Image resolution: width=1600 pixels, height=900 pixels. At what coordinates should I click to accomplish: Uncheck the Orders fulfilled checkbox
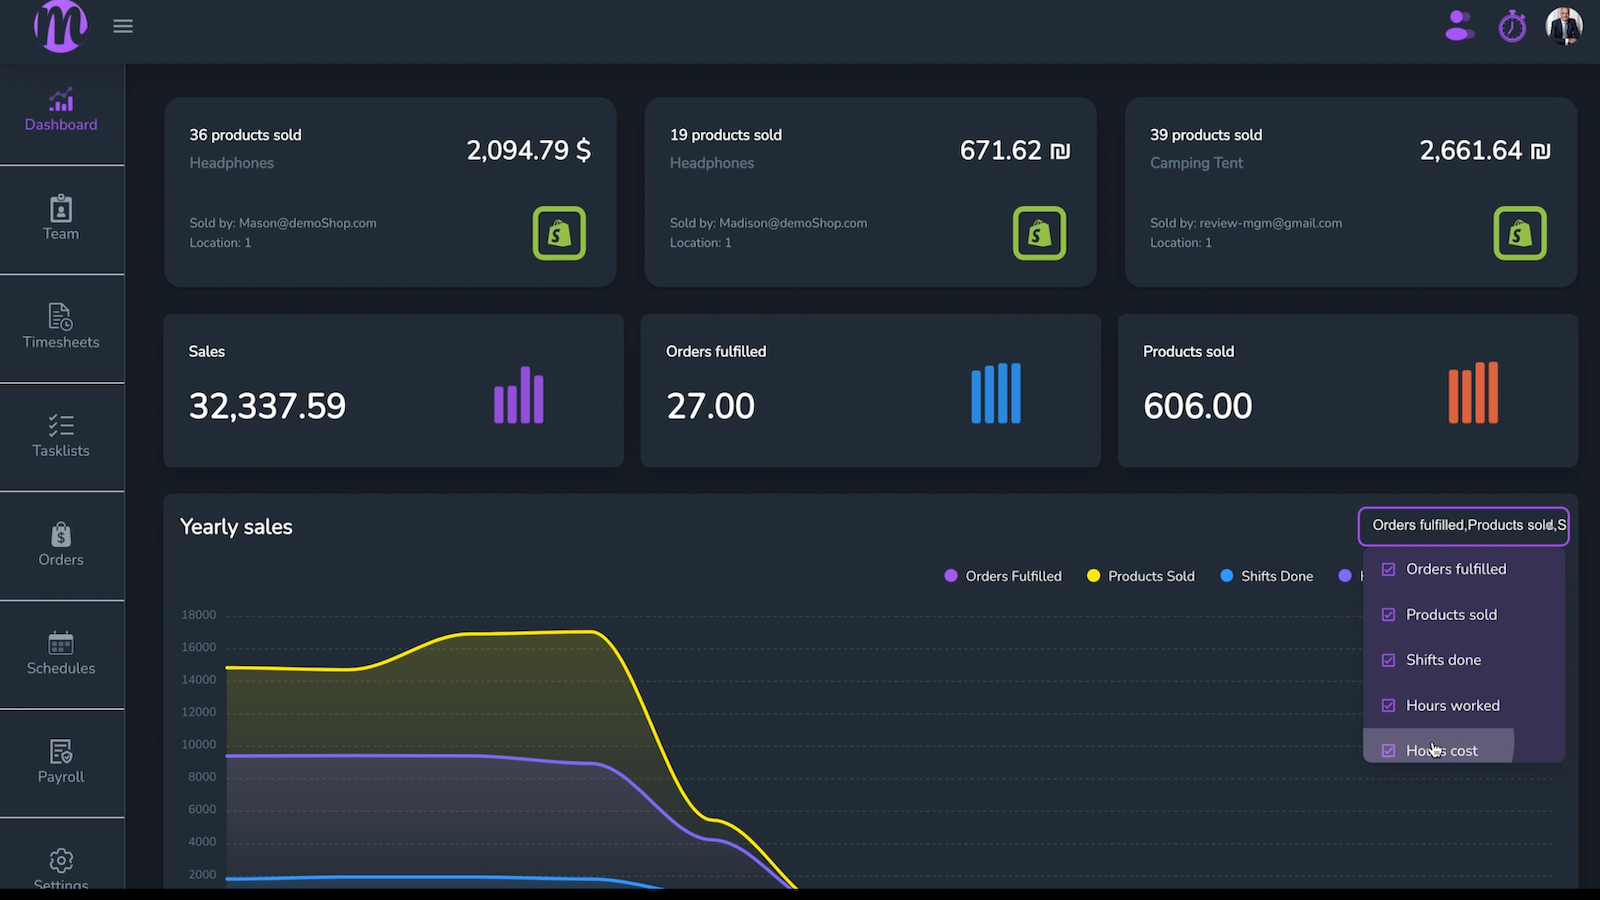[1388, 569]
